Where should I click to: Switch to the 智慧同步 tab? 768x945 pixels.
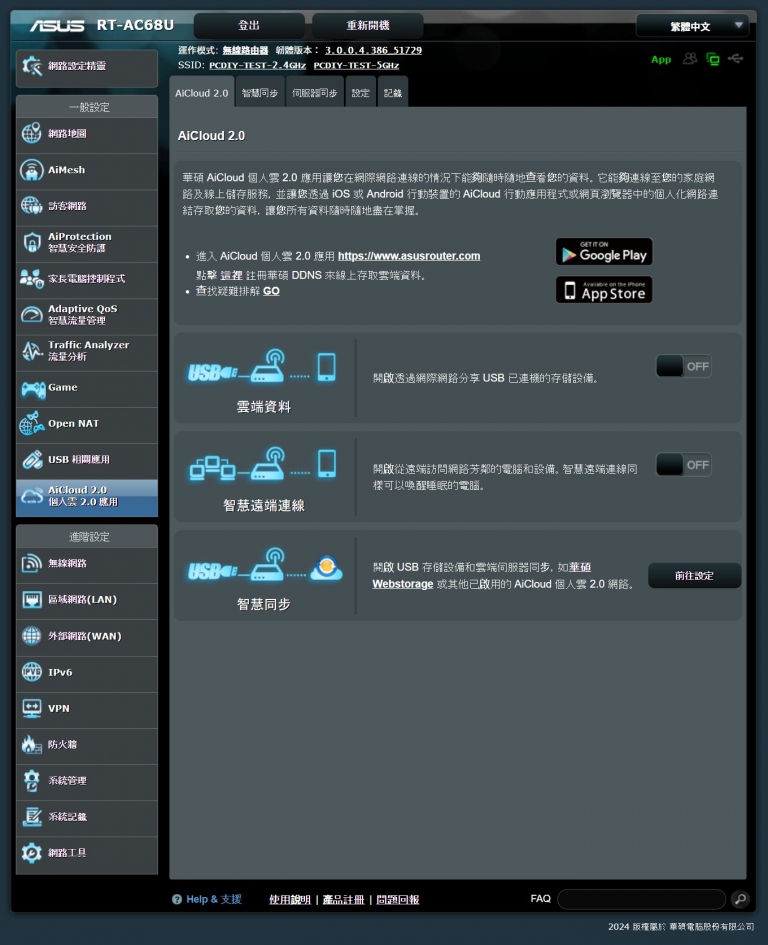click(260, 93)
